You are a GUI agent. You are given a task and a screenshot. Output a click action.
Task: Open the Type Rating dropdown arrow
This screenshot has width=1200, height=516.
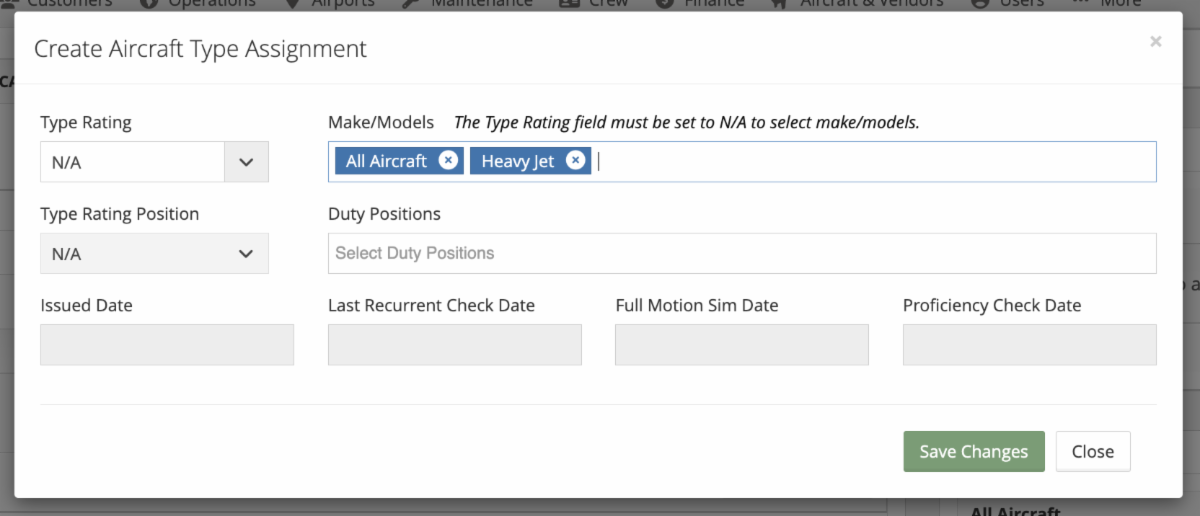click(247, 162)
